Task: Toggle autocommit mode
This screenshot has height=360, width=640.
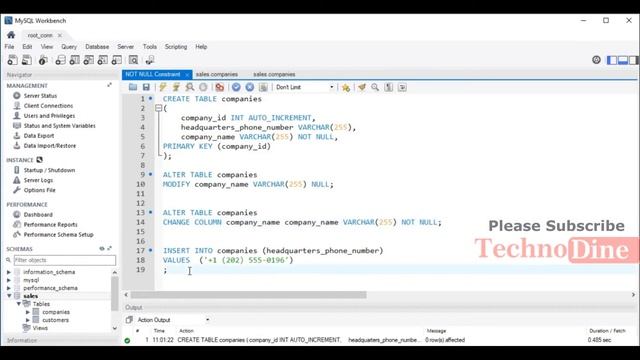Action: (263, 87)
